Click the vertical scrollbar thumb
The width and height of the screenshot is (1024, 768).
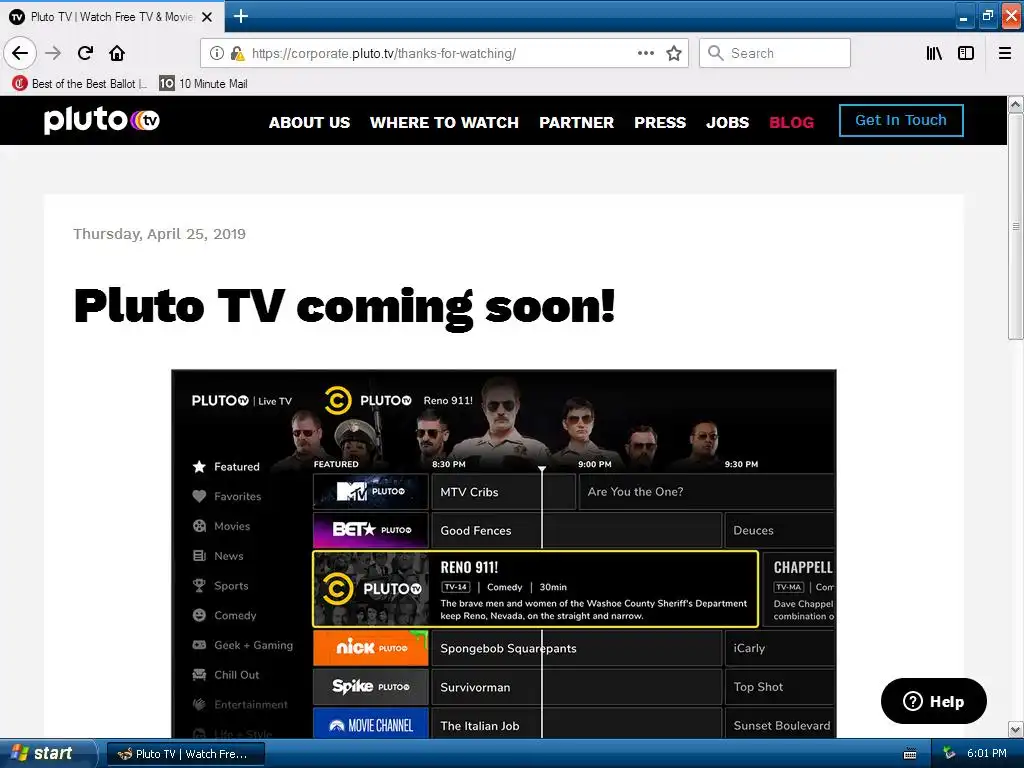coord(1016,226)
